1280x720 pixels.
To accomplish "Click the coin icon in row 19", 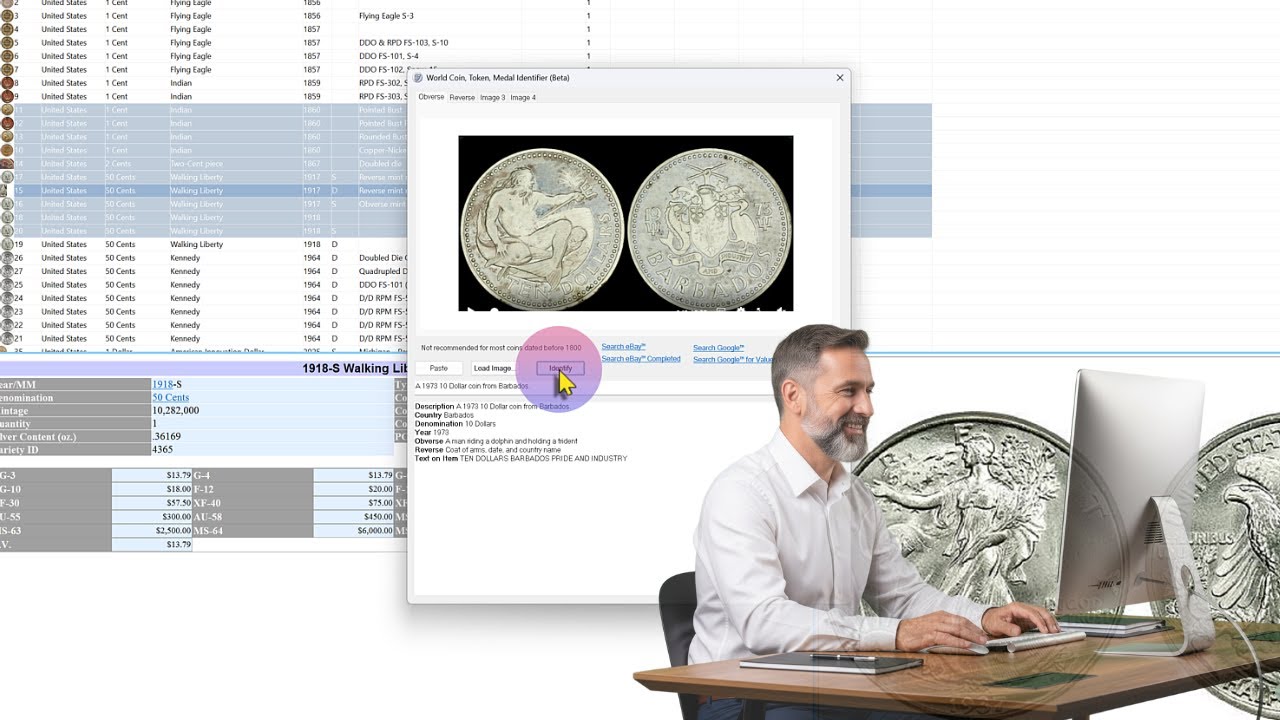I will tap(7, 244).
